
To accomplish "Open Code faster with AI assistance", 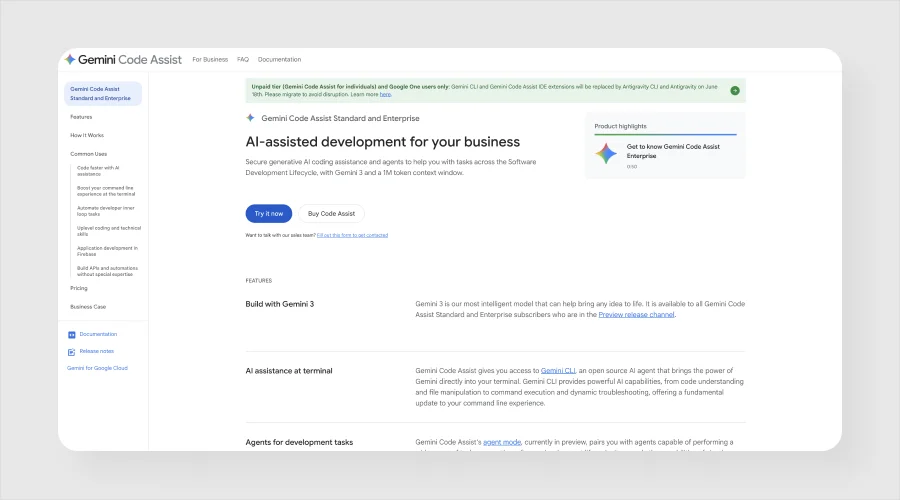I will 99,171.
